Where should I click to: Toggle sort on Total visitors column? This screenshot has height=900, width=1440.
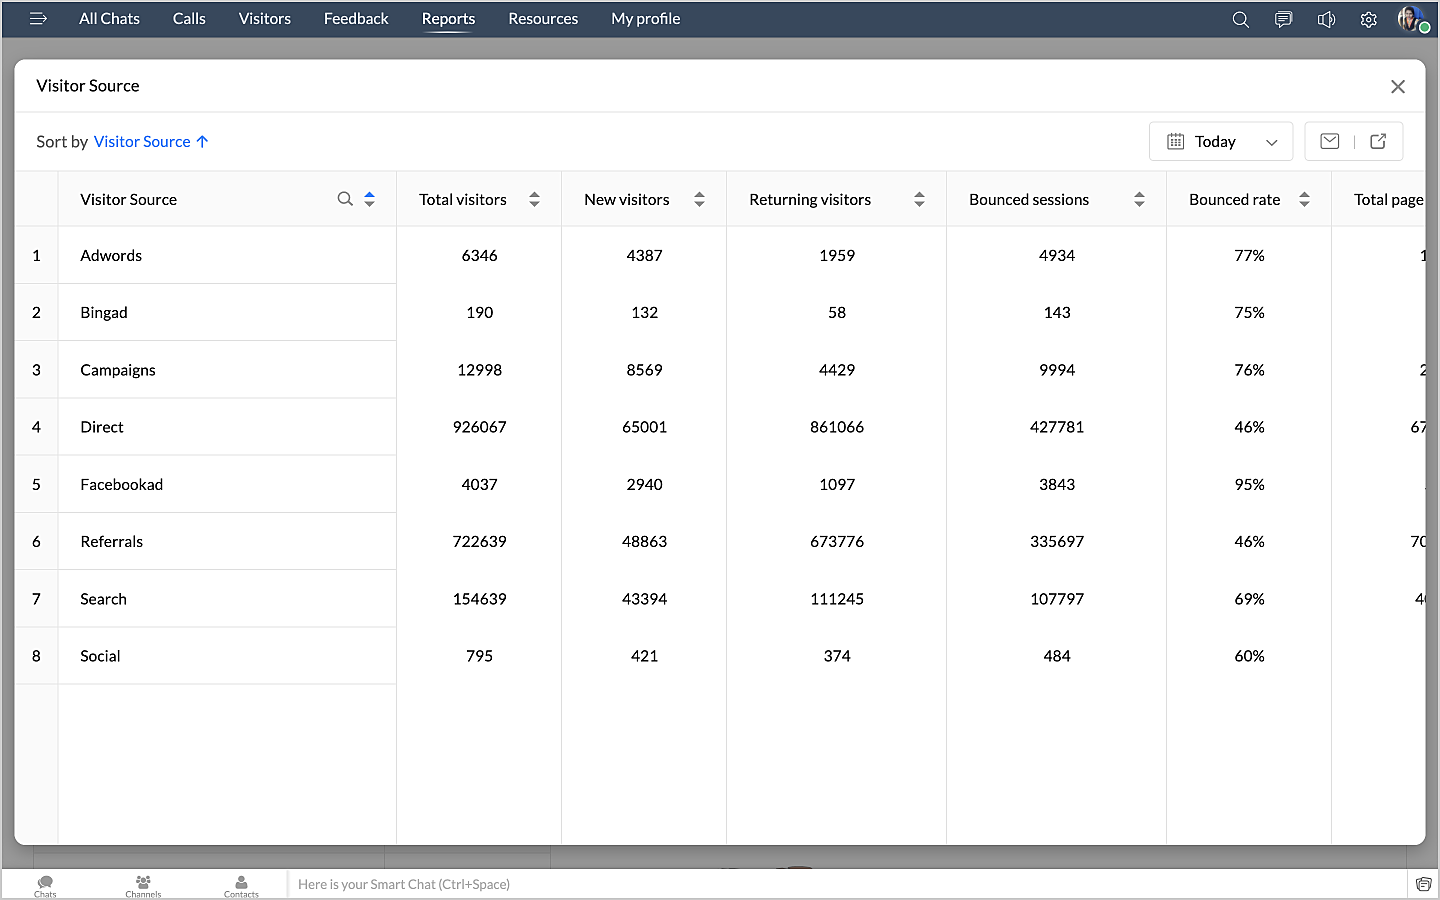tap(534, 199)
